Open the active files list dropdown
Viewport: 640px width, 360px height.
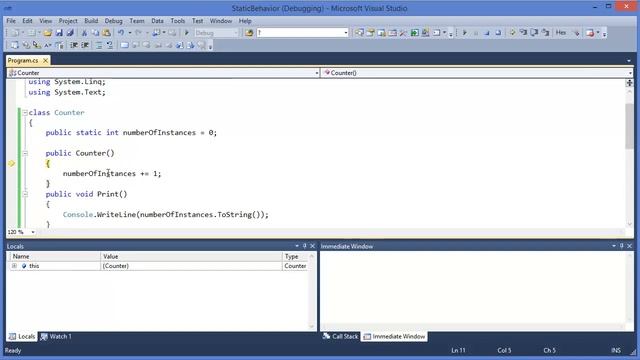[629, 60]
